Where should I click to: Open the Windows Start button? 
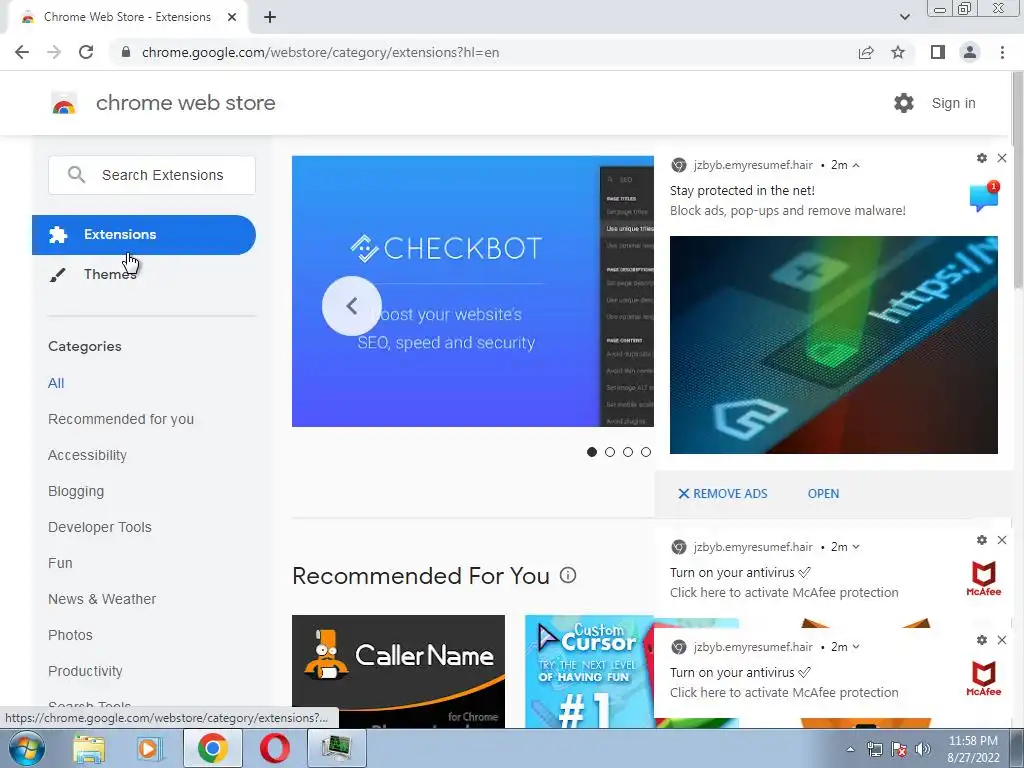click(x=26, y=748)
